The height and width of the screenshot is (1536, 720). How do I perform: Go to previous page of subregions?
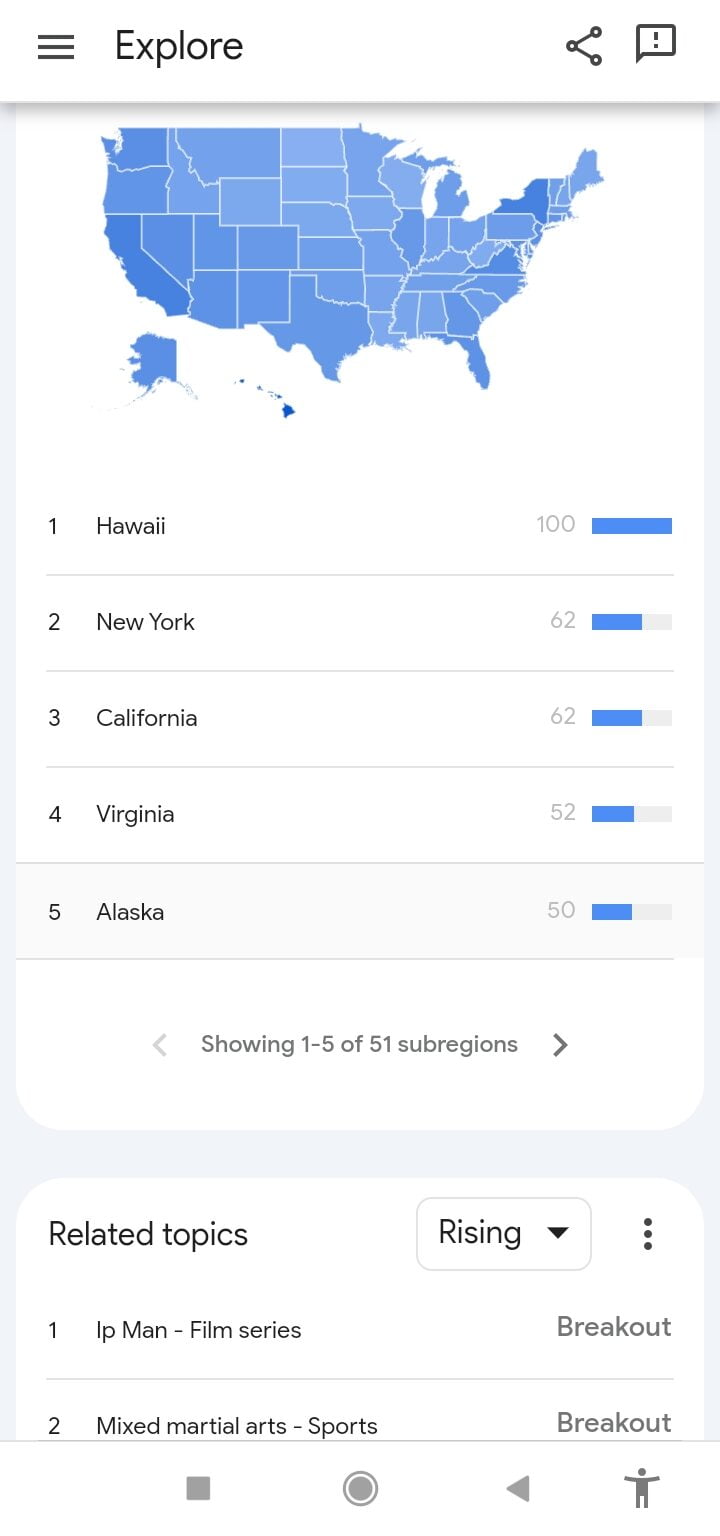click(x=160, y=1045)
